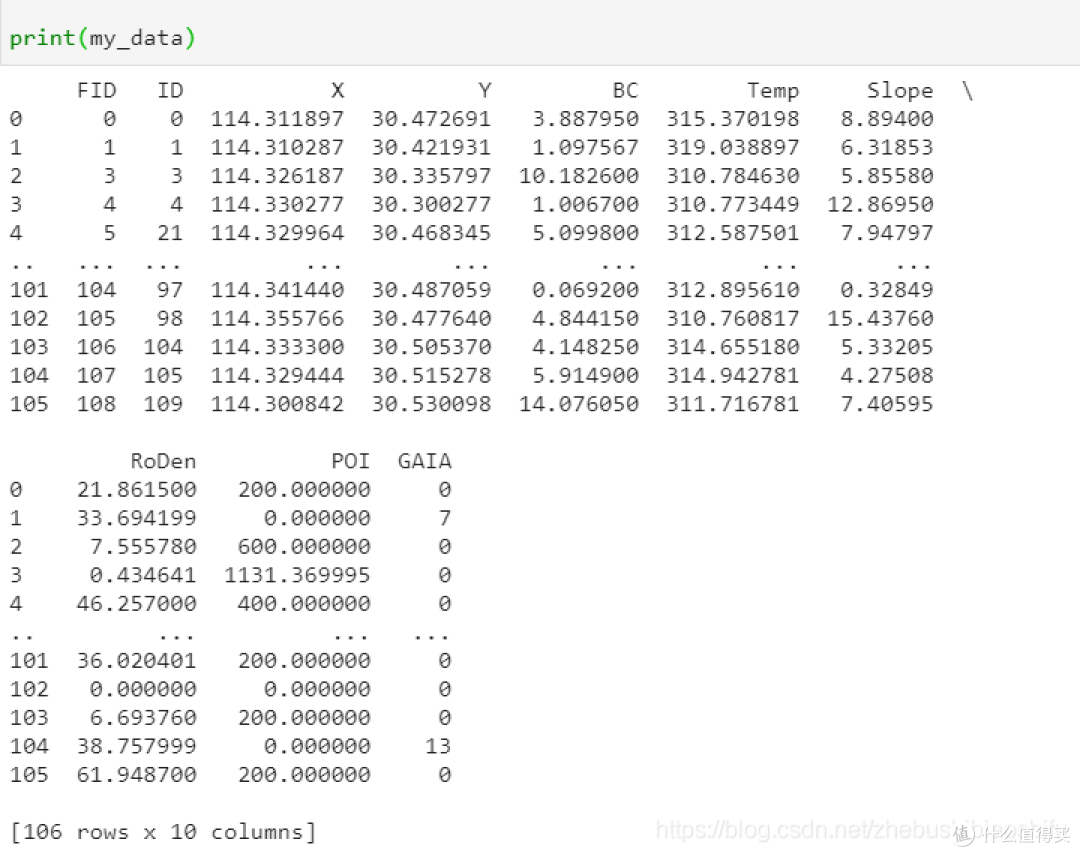Viewport: 1080px width, 857px height.
Task: Select the FID column header
Action: [x=96, y=91]
